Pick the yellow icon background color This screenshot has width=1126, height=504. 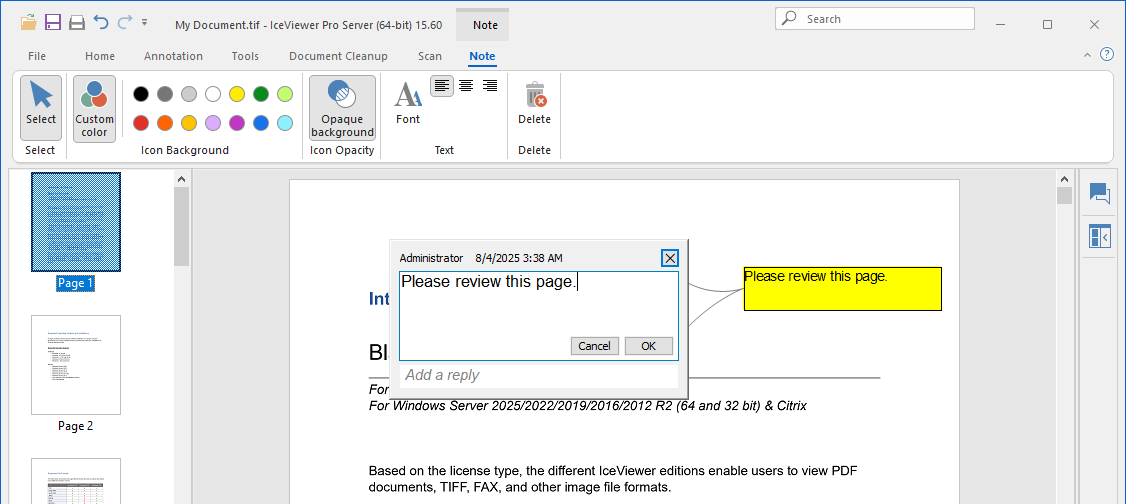[x=237, y=93]
